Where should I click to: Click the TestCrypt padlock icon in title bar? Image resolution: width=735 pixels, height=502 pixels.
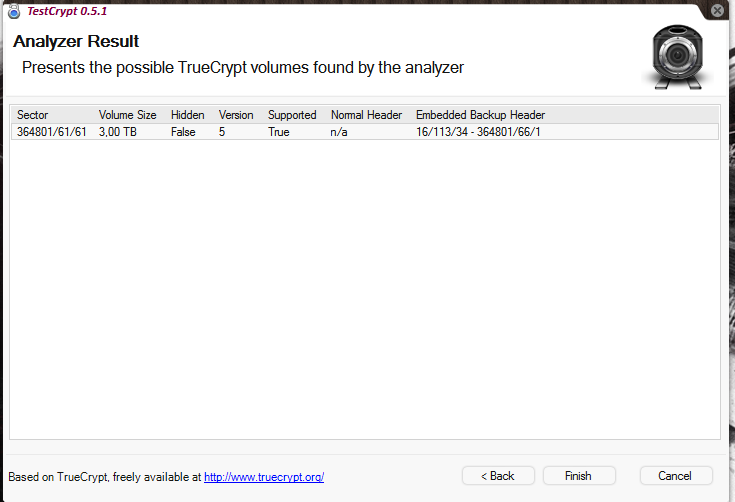coord(14,11)
